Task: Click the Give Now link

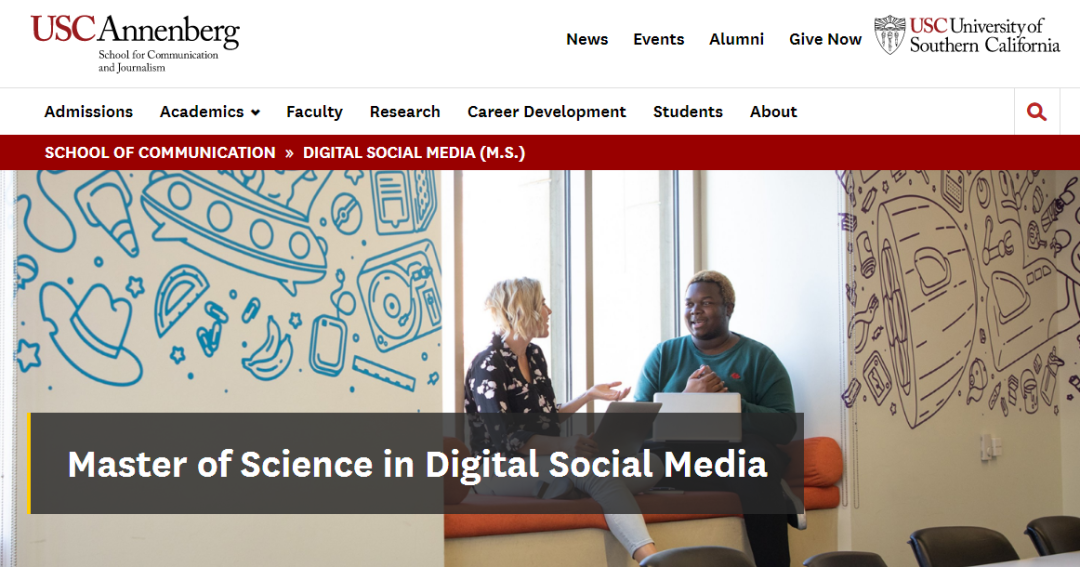Action: [825, 39]
